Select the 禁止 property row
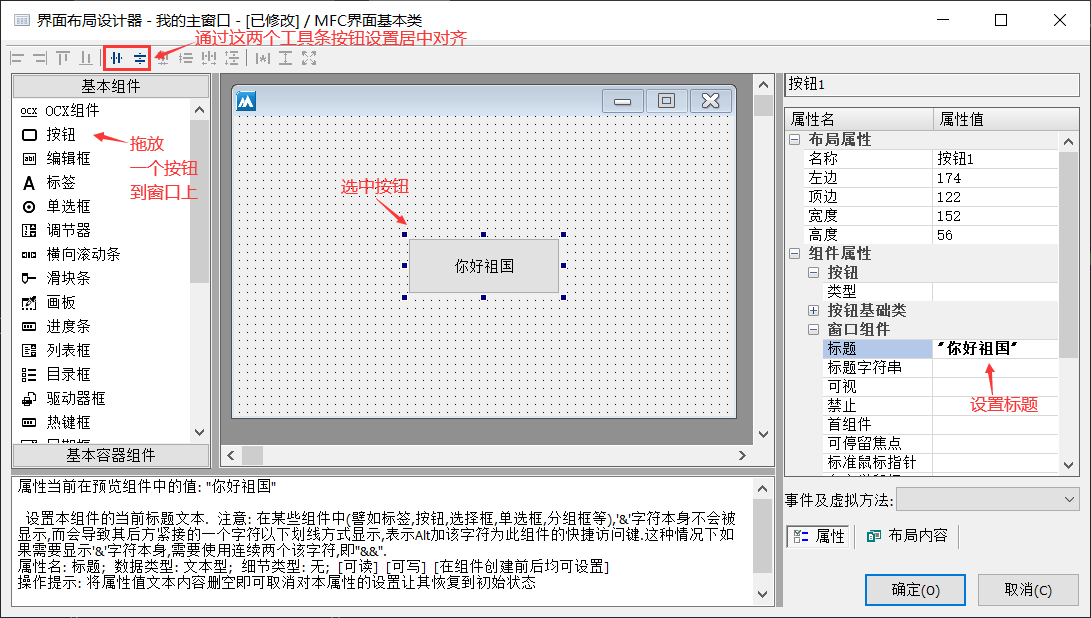1091x618 pixels. [x=940, y=406]
